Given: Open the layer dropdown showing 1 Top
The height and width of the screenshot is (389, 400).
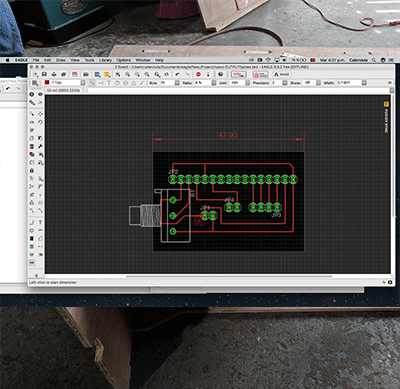Looking at the screenshot, I should (65, 83).
